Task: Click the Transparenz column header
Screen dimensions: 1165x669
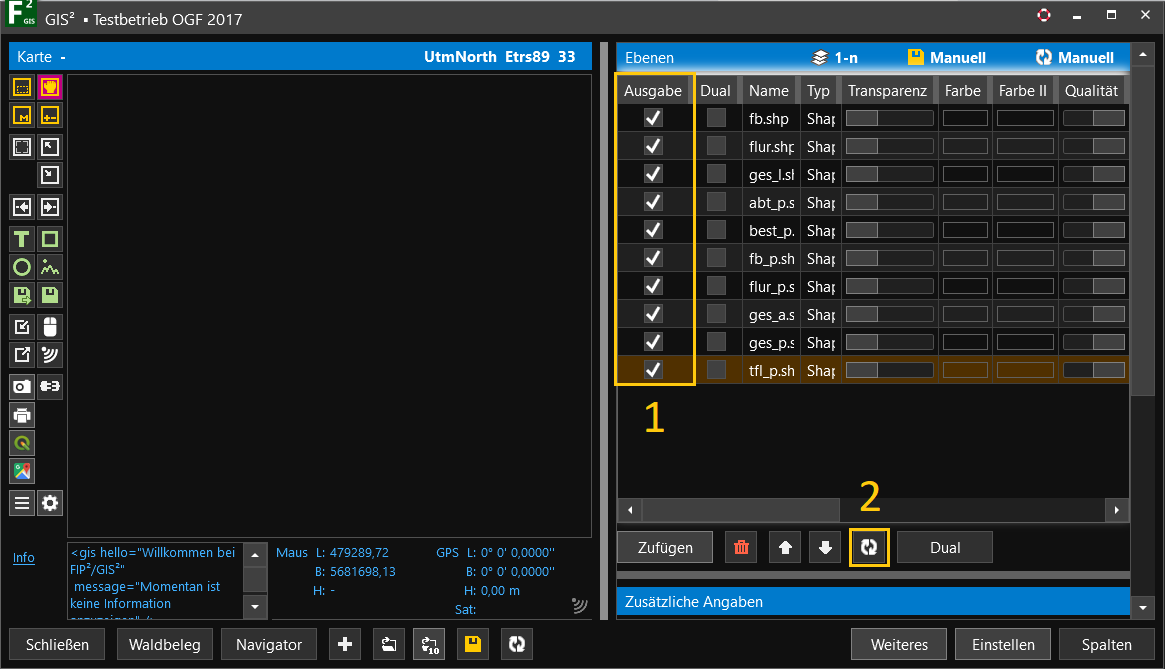Action: [x=888, y=90]
